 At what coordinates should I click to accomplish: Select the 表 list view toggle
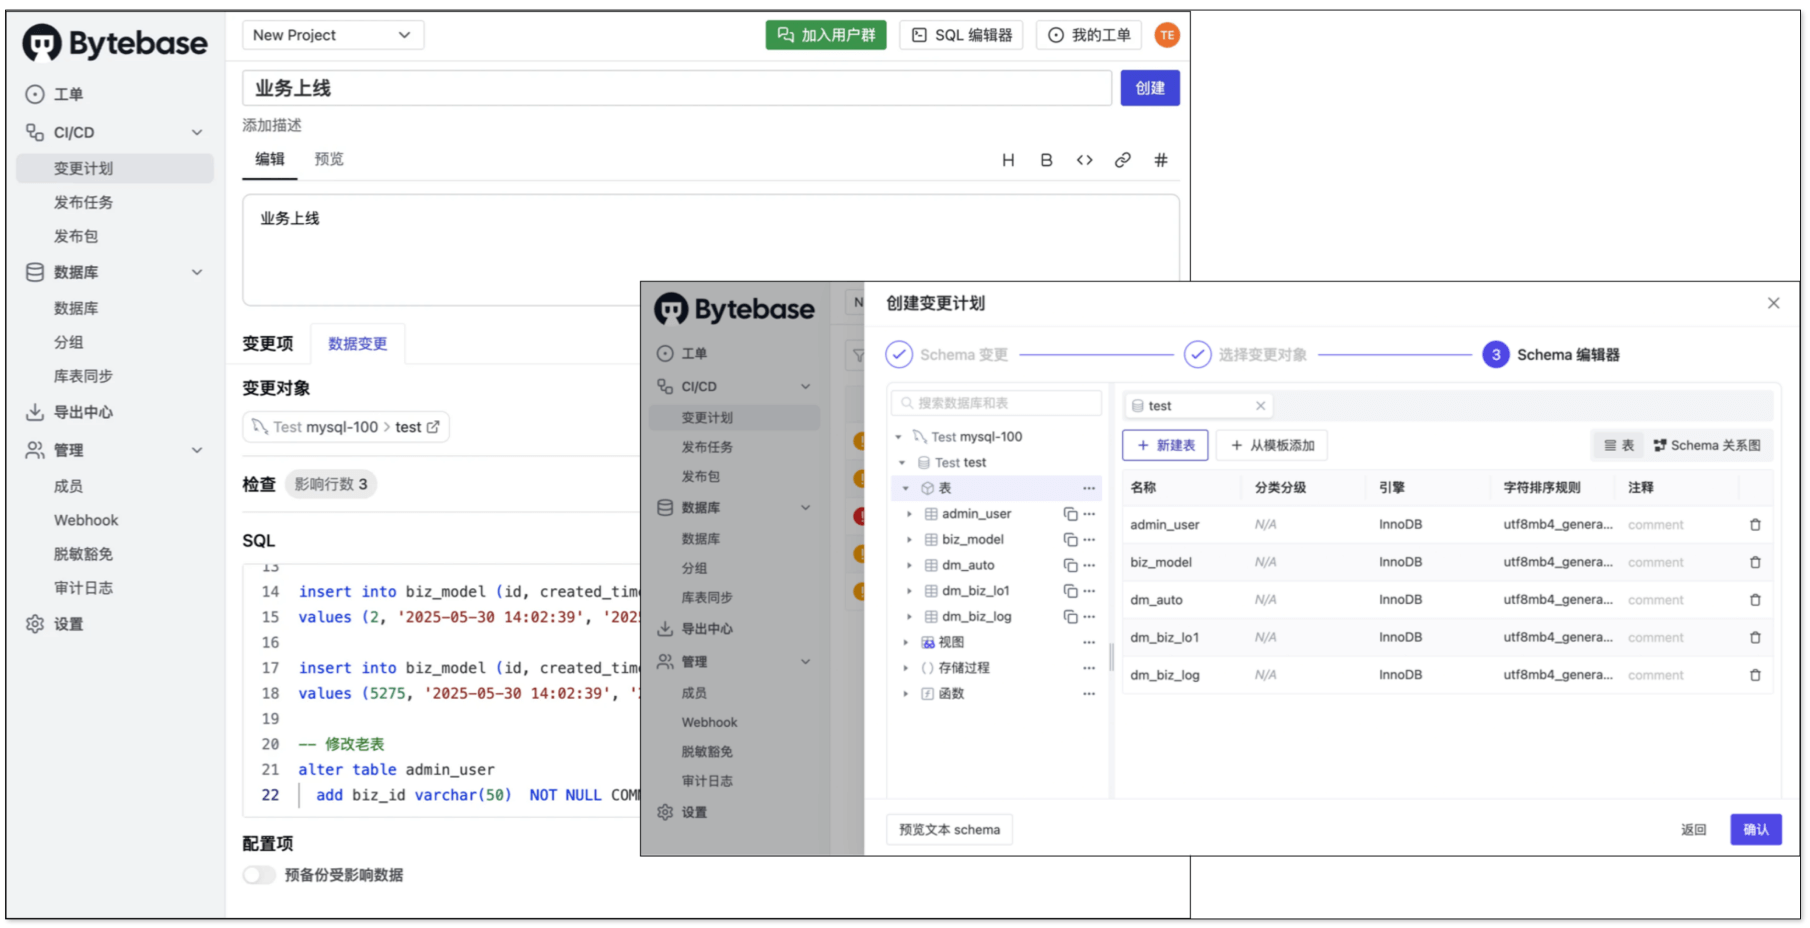(x=1619, y=446)
